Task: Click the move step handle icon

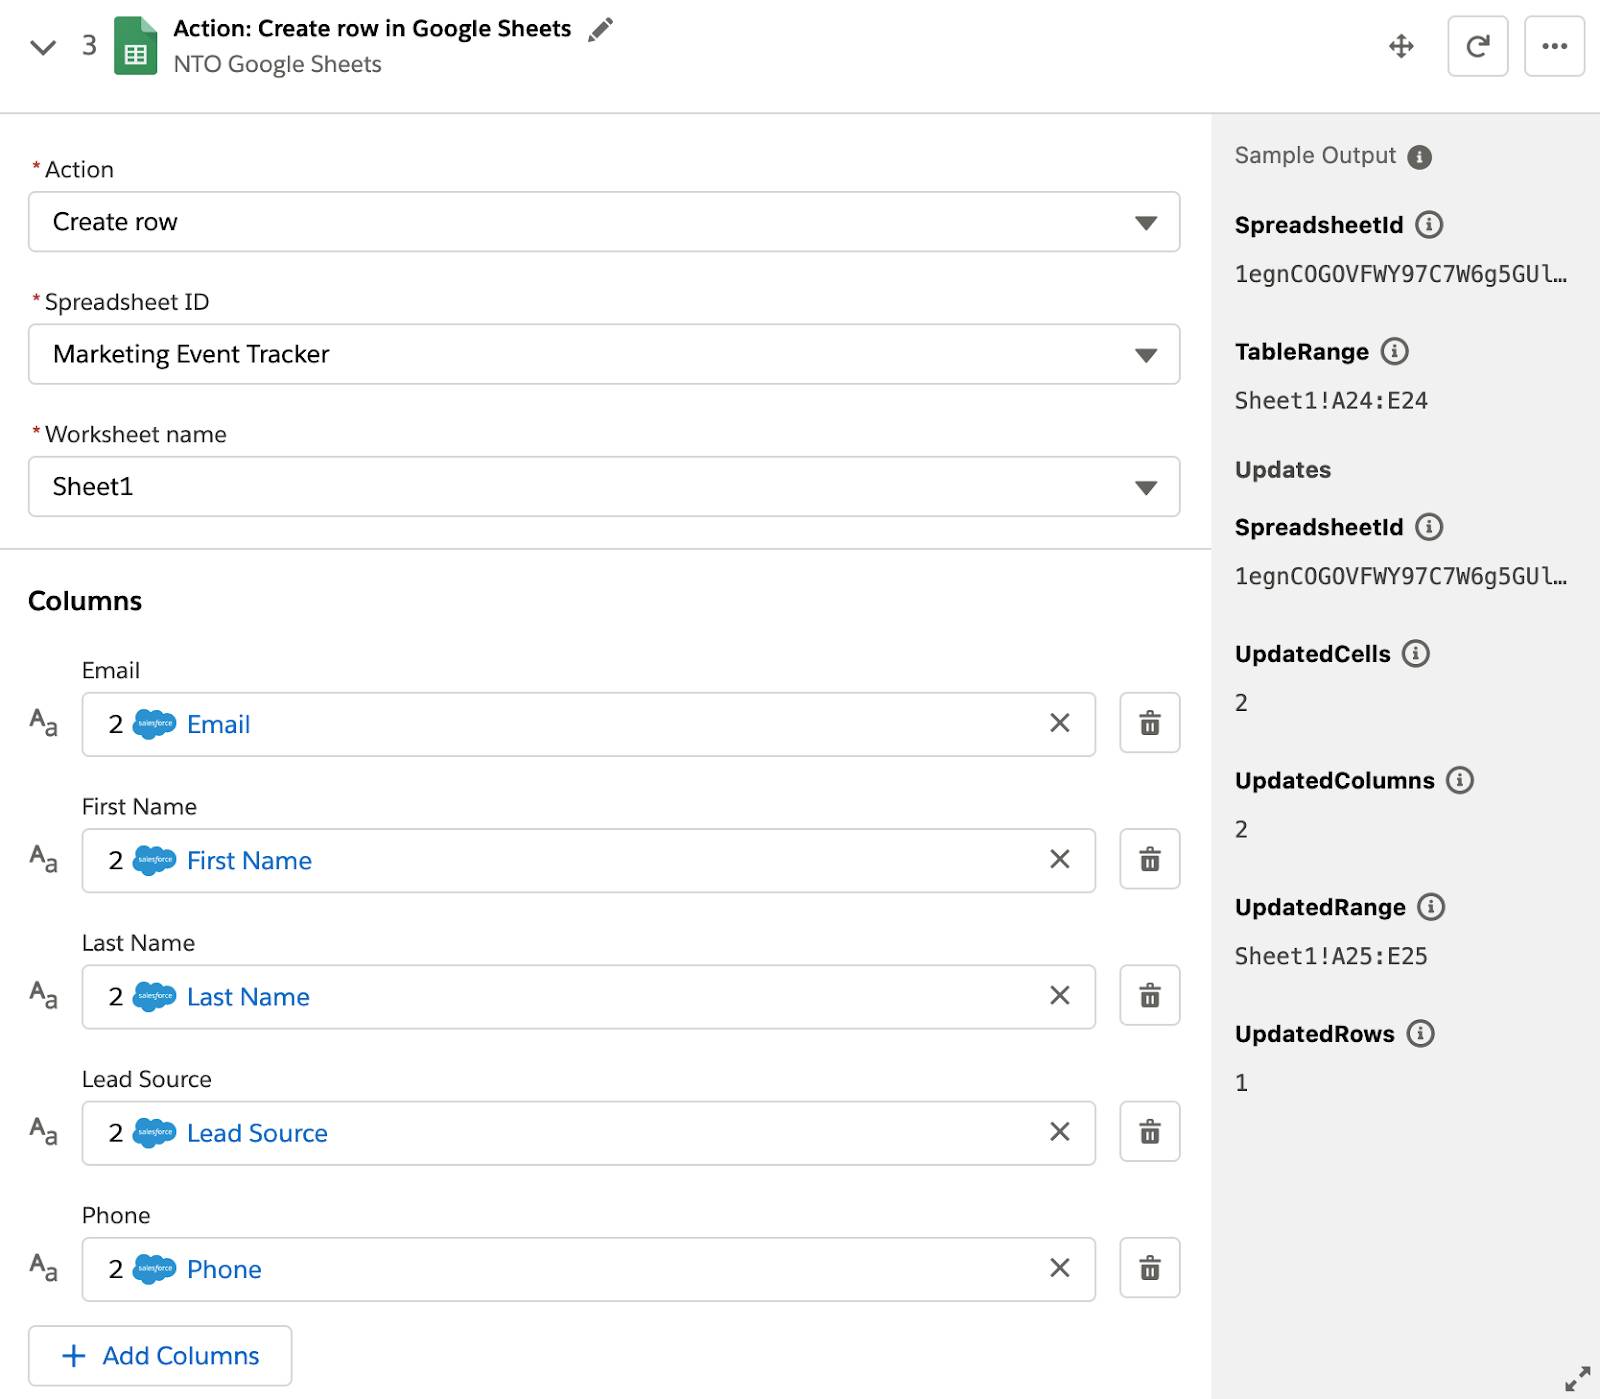Action: point(1401,46)
